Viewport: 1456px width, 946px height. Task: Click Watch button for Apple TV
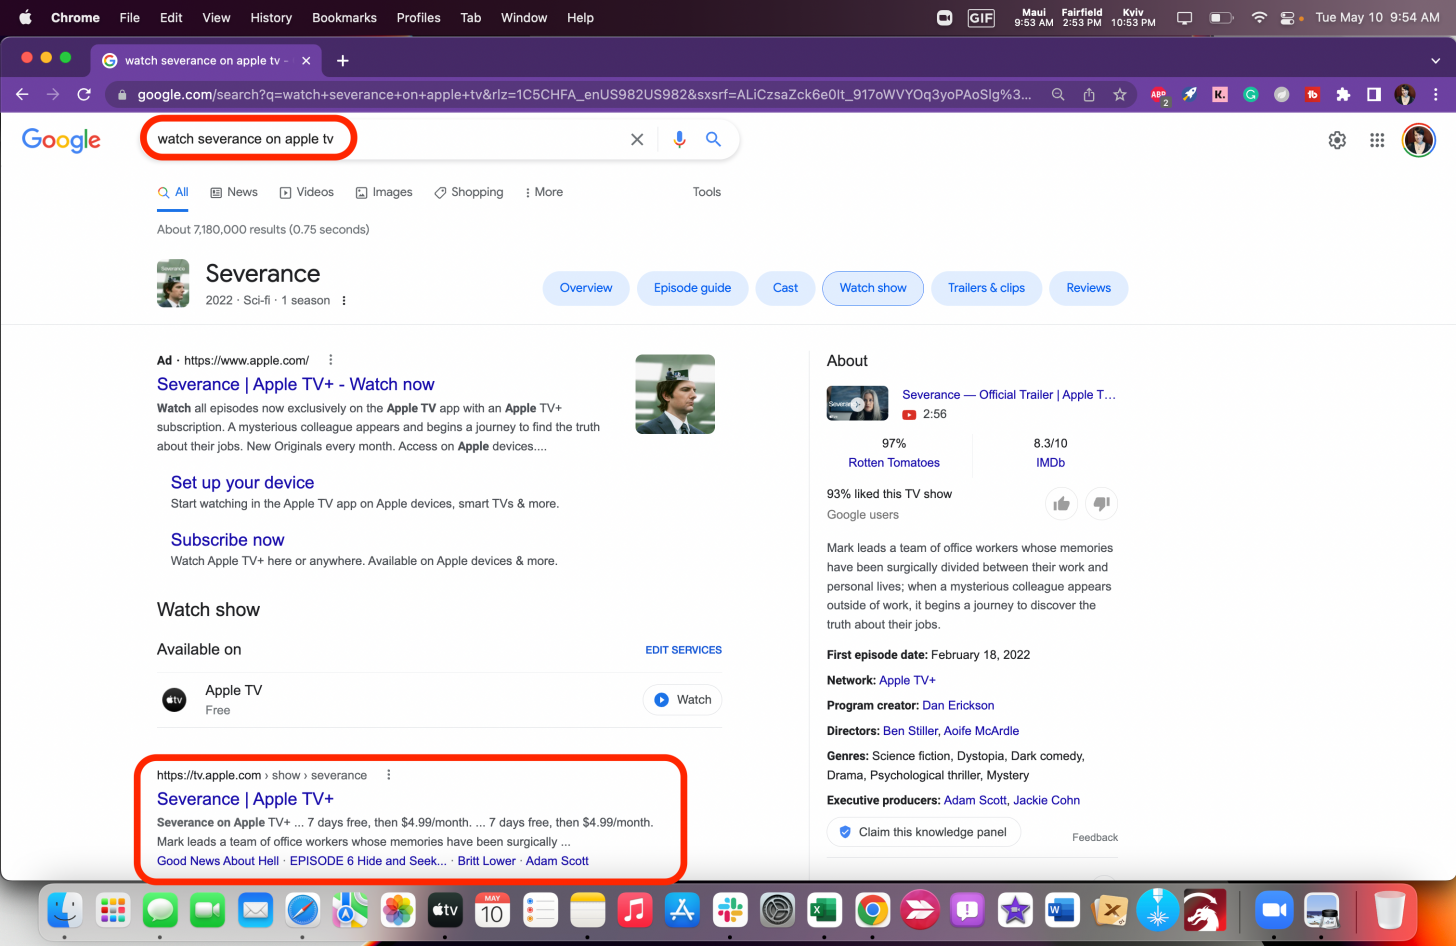[683, 700]
